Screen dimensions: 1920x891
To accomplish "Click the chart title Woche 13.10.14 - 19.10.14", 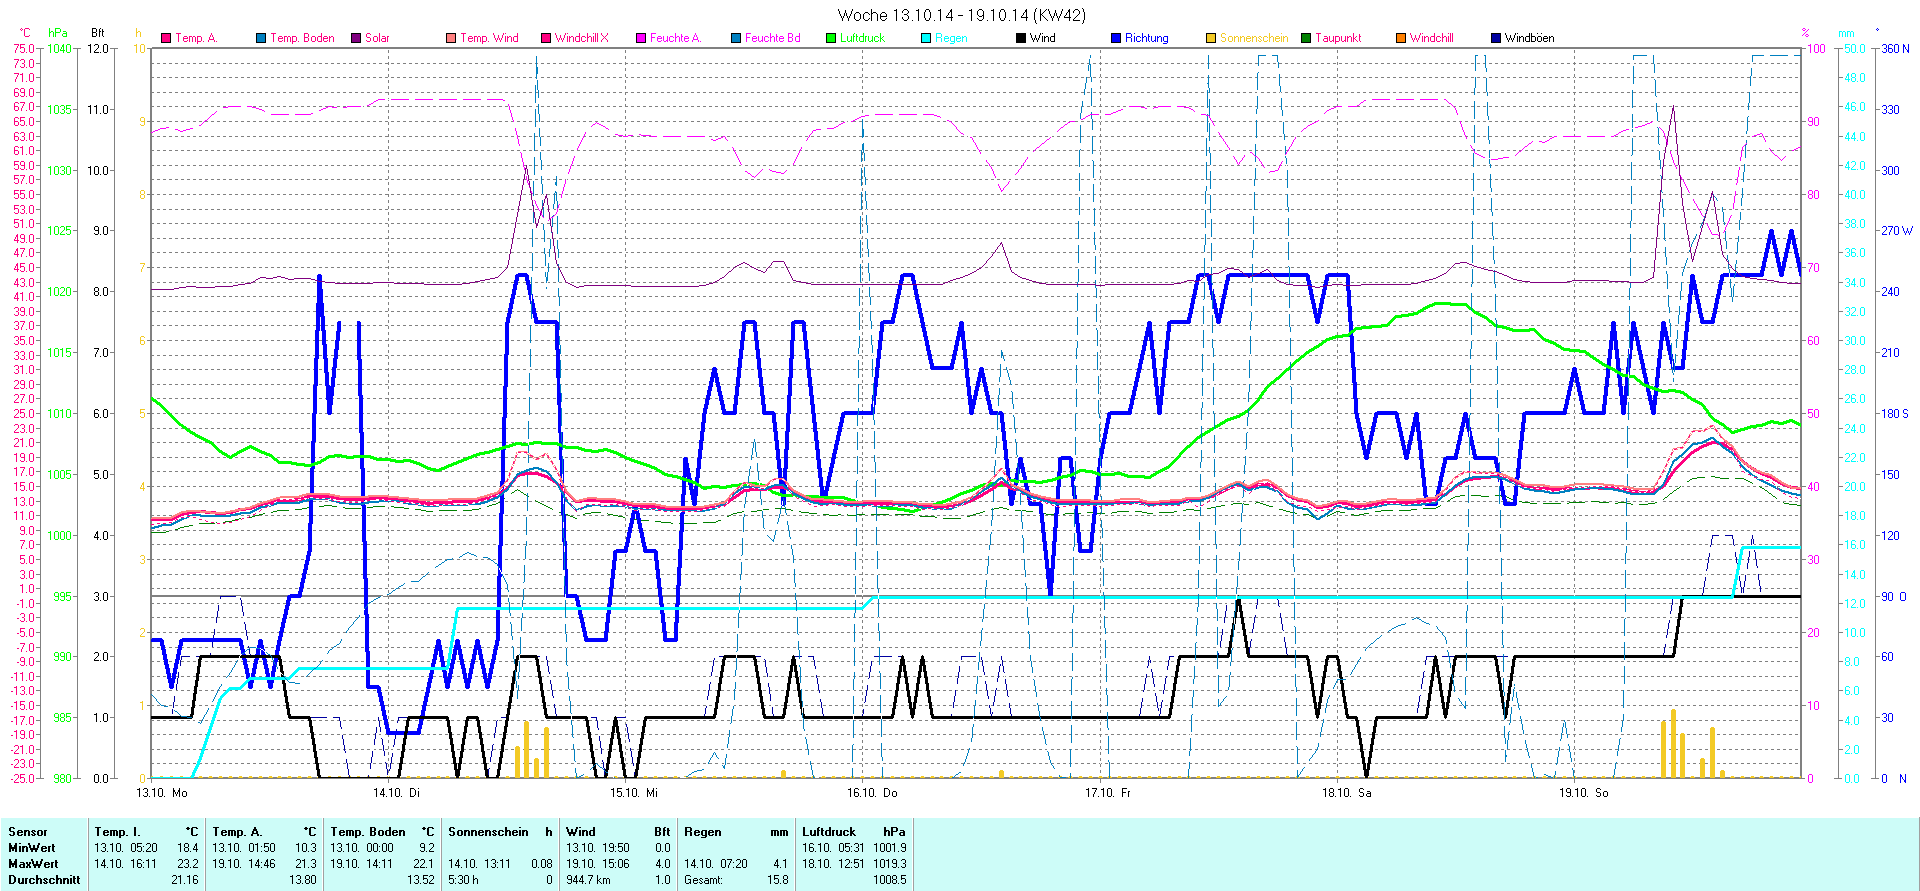I will (960, 15).
